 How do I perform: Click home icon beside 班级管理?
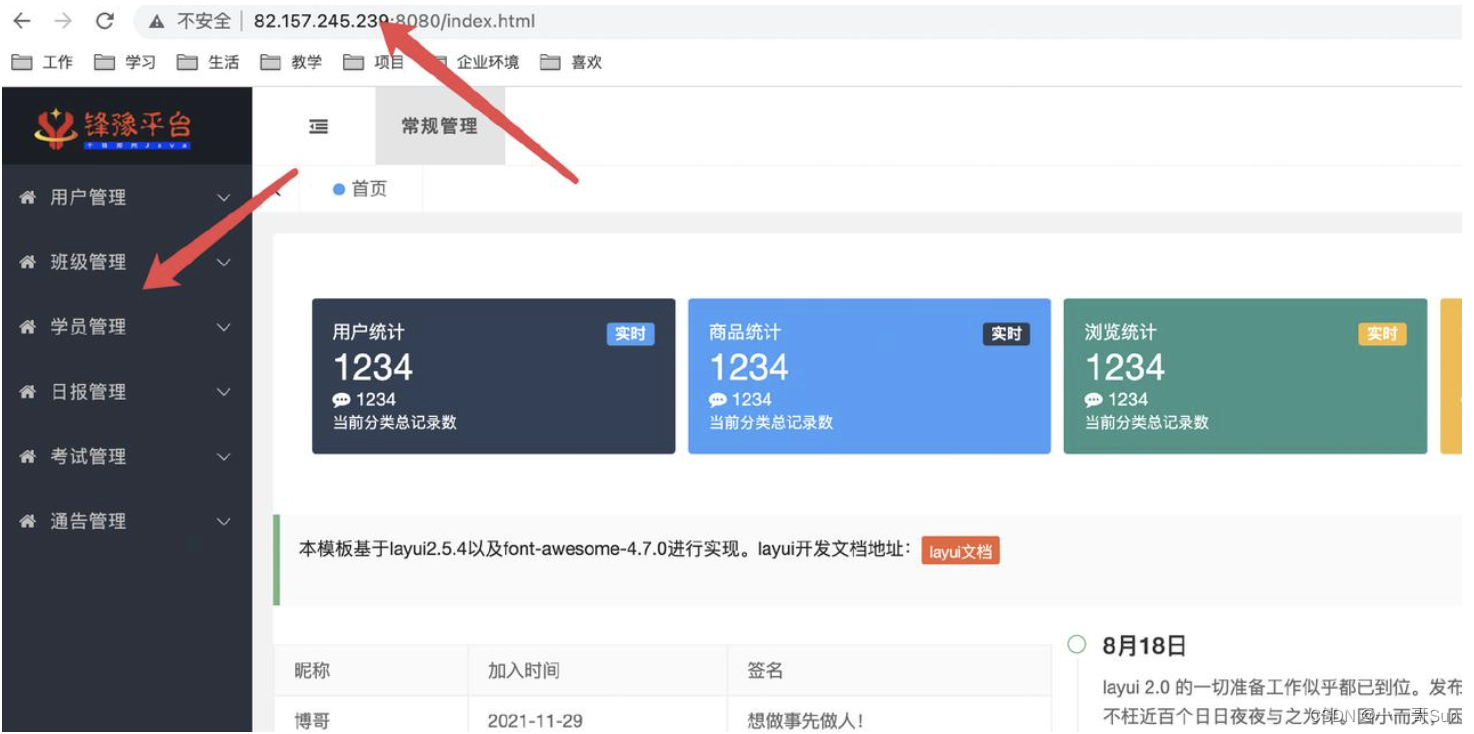click(28, 262)
